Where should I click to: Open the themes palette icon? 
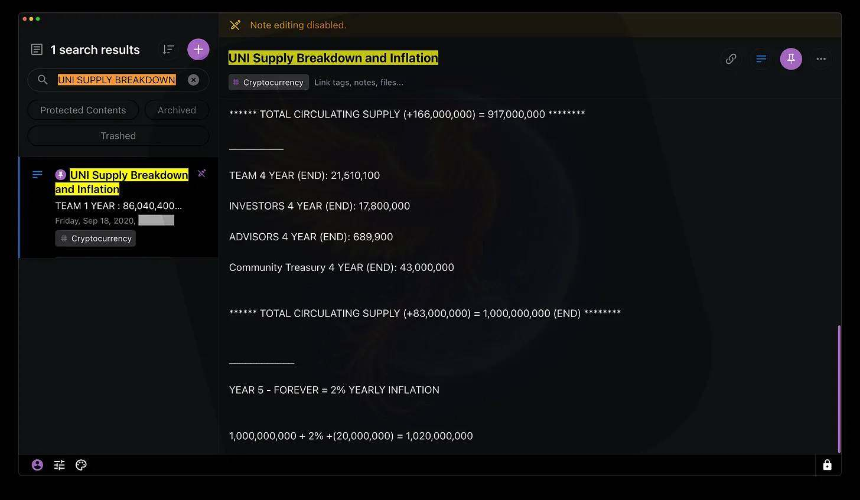[81, 465]
